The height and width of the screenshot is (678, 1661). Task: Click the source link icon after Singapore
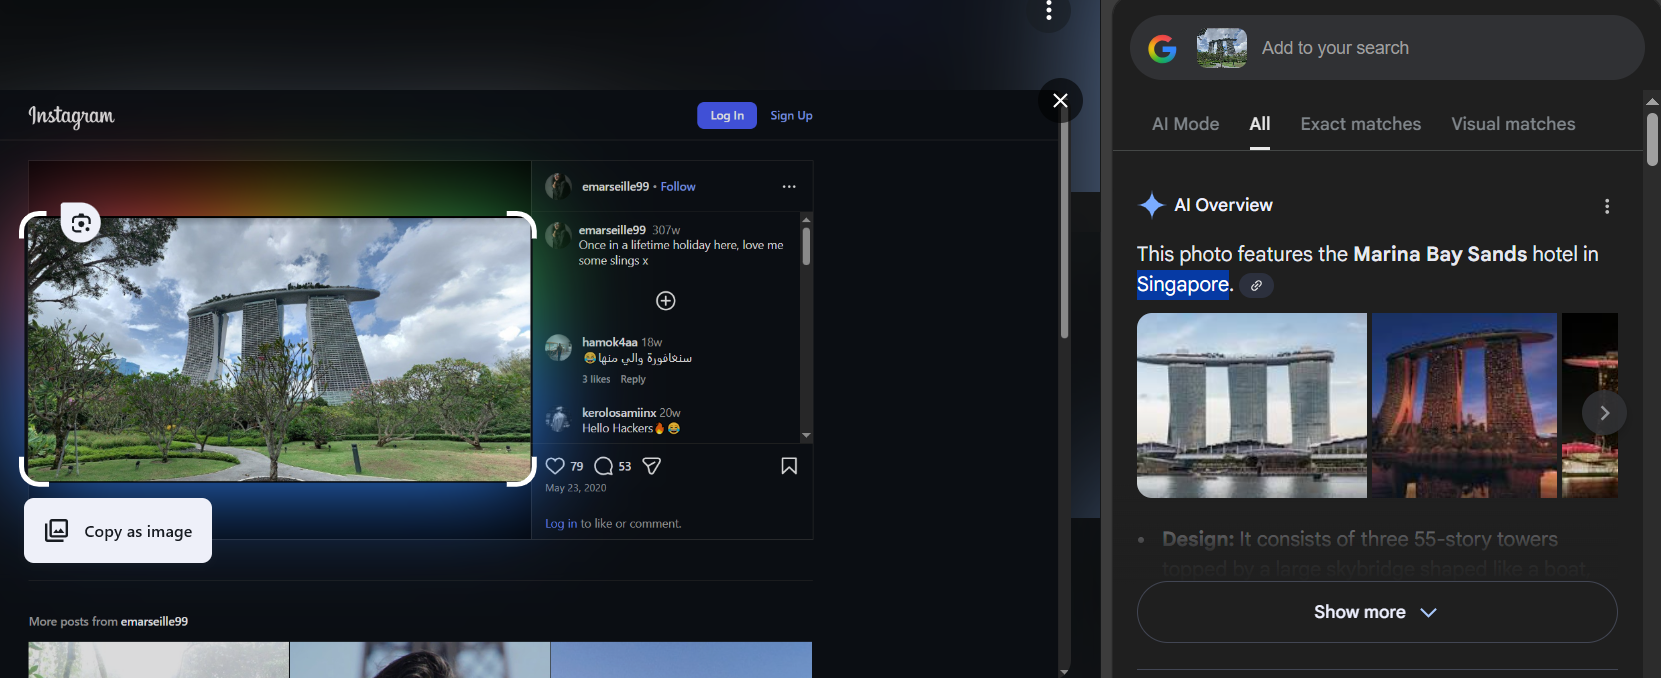click(x=1256, y=285)
